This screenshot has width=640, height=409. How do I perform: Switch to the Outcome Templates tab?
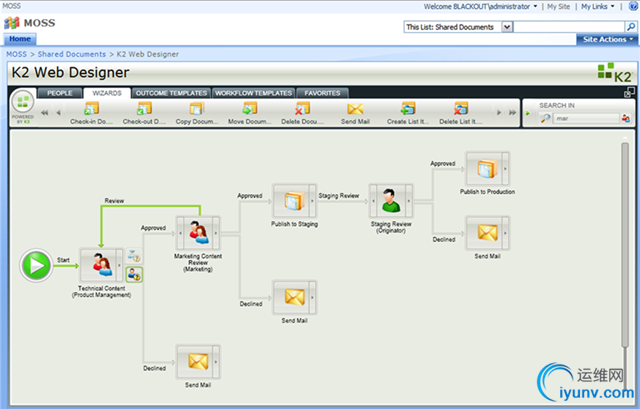click(171, 93)
